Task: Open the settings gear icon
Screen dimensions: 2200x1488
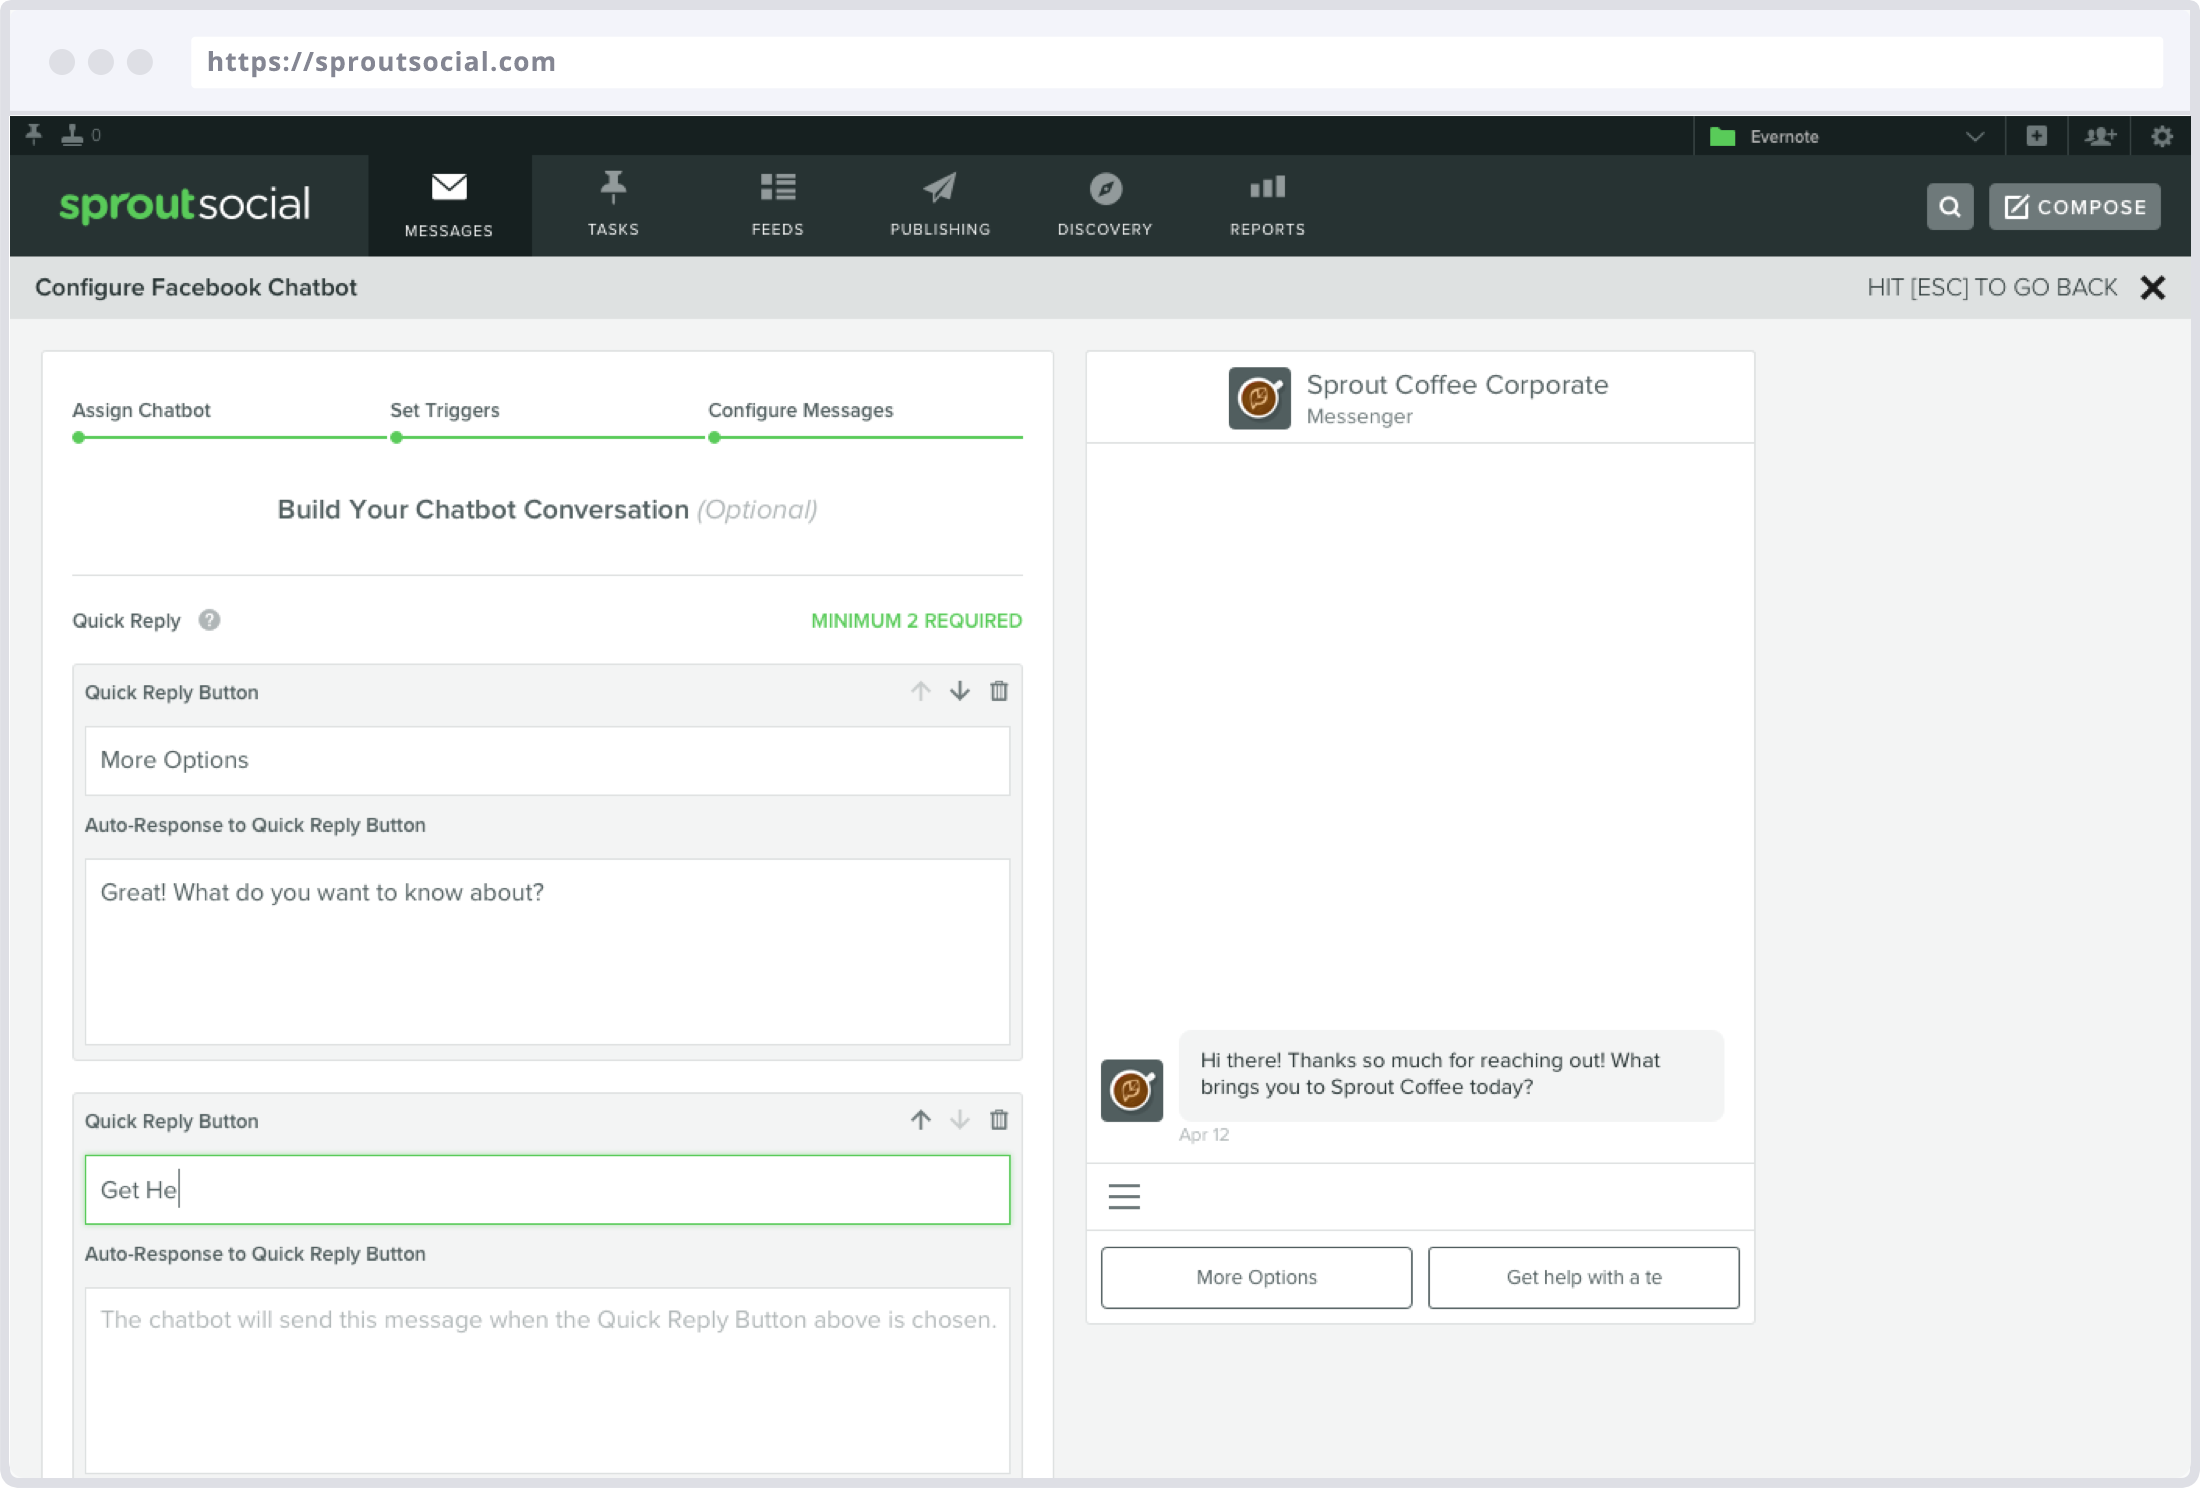Action: [2162, 136]
